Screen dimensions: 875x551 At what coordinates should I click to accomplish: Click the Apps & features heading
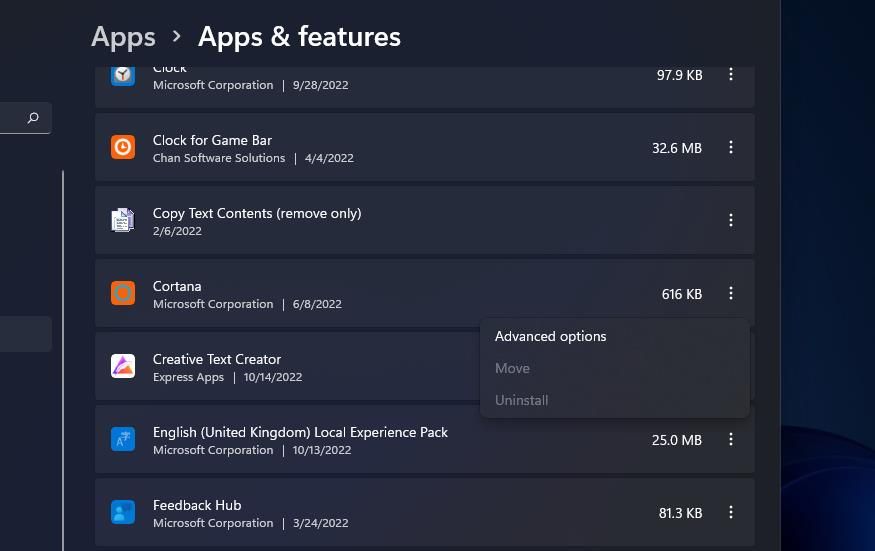299,37
